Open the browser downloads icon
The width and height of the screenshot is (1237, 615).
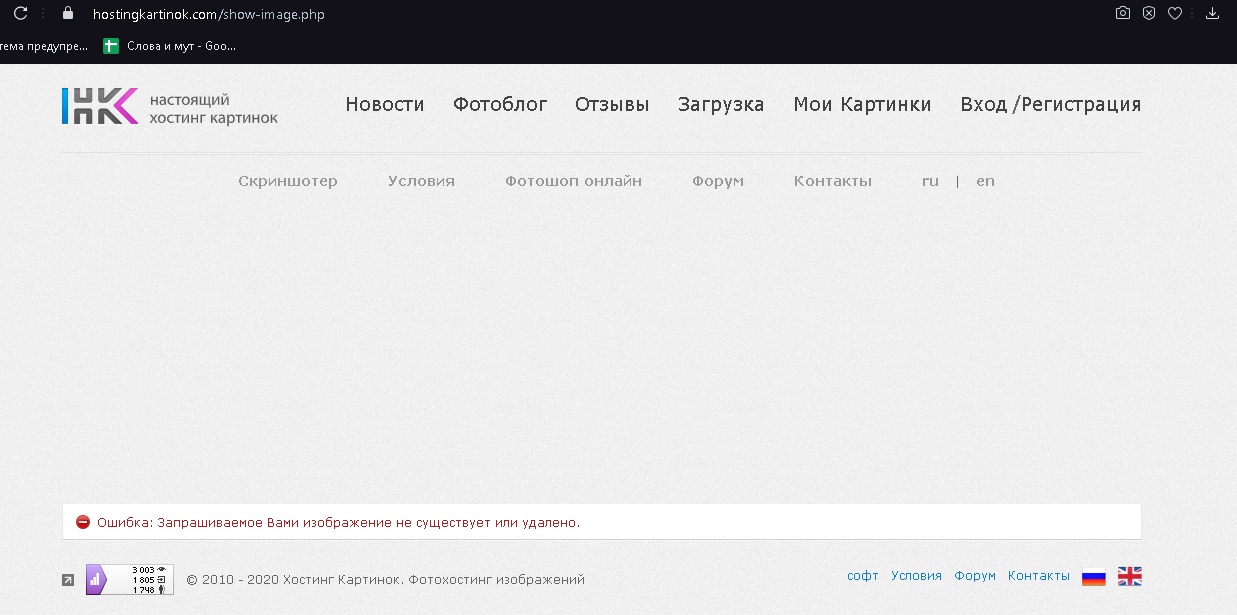(x=1213, y=14)
